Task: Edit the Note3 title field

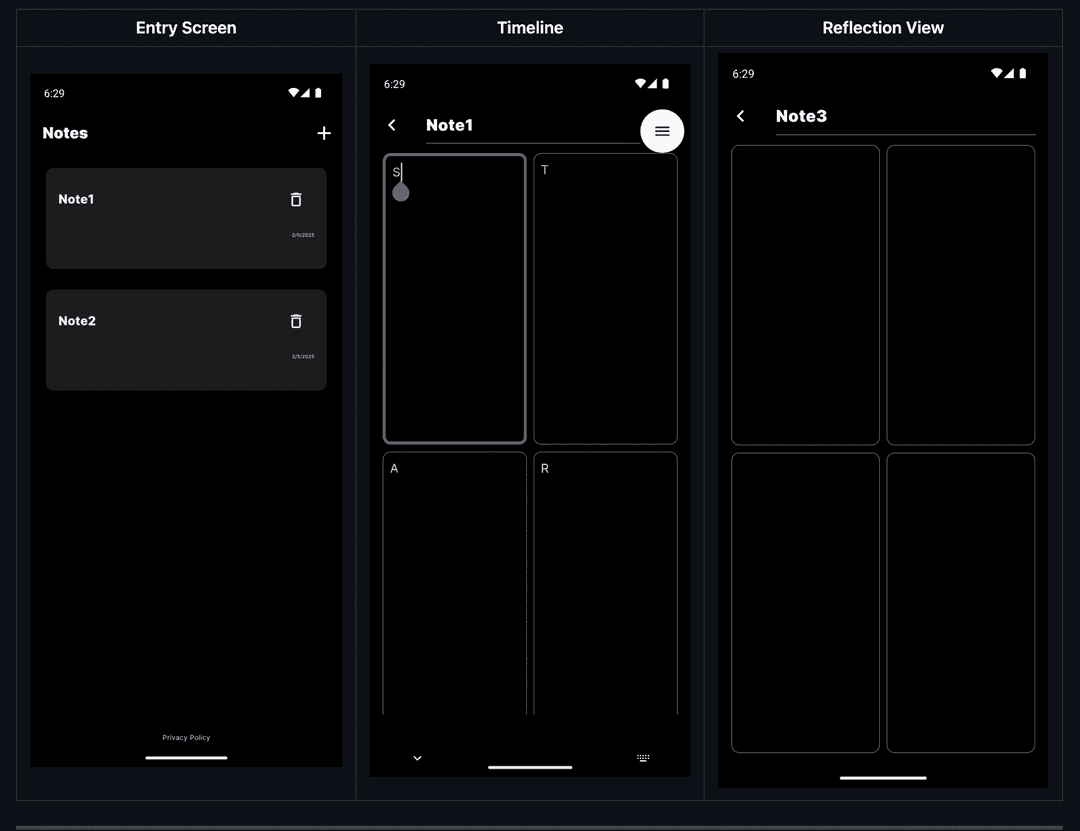Action: click(905, 117)
